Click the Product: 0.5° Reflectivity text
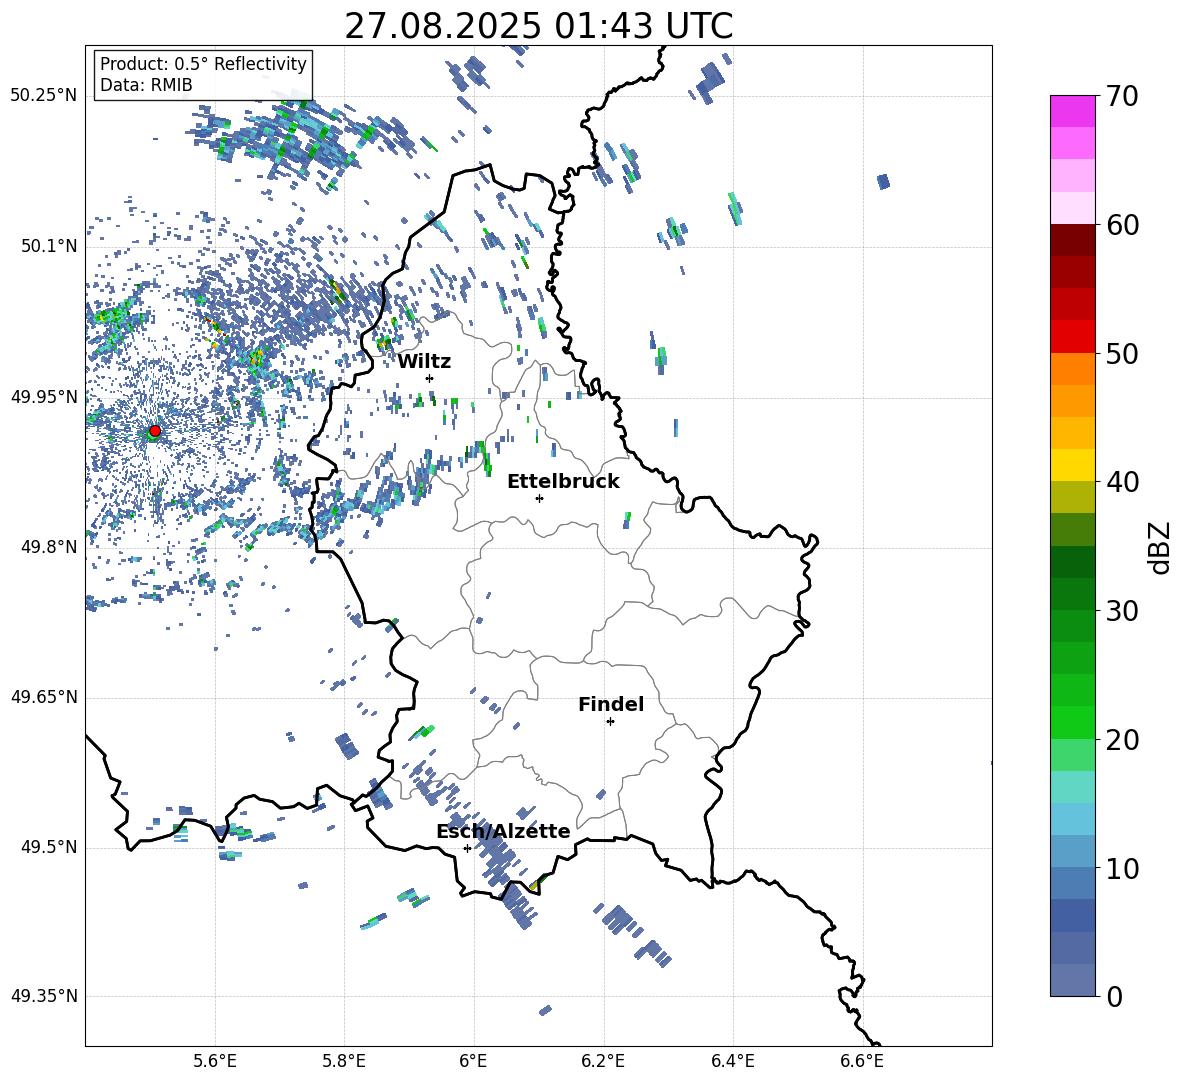The width and height of the screenshot is (1184, 1081). tap(203, 64)
